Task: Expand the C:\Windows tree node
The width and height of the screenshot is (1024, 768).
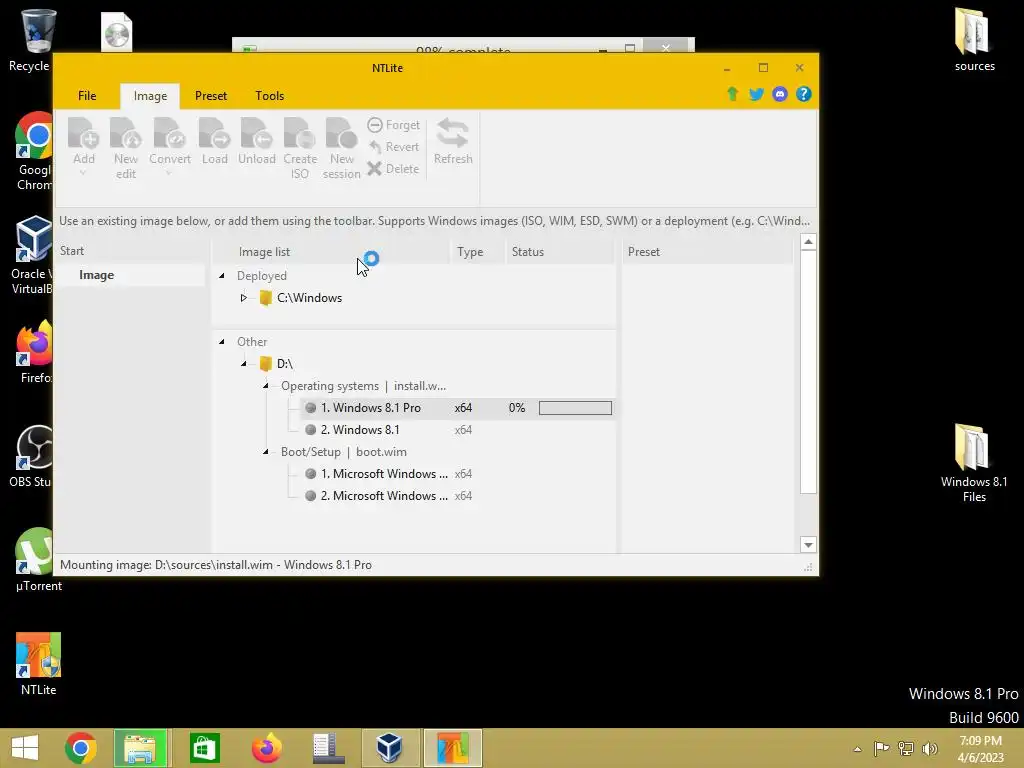Action: click(x=244, y=298)
